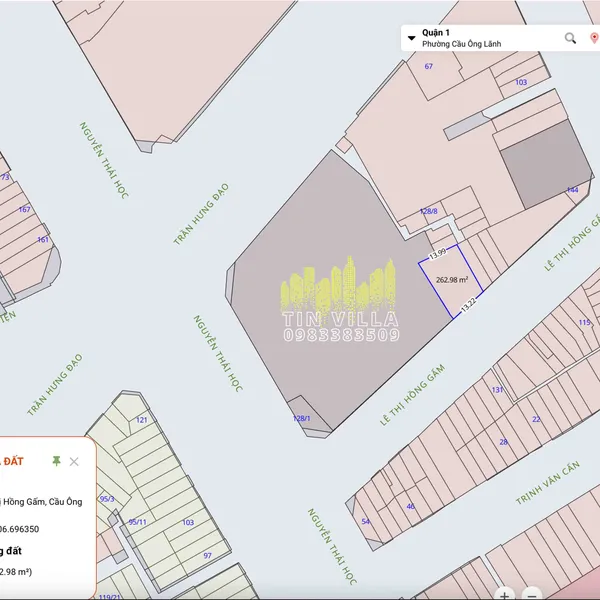Open the Phường Cầu Ông Lãnh ward selector

pos(461,44)
